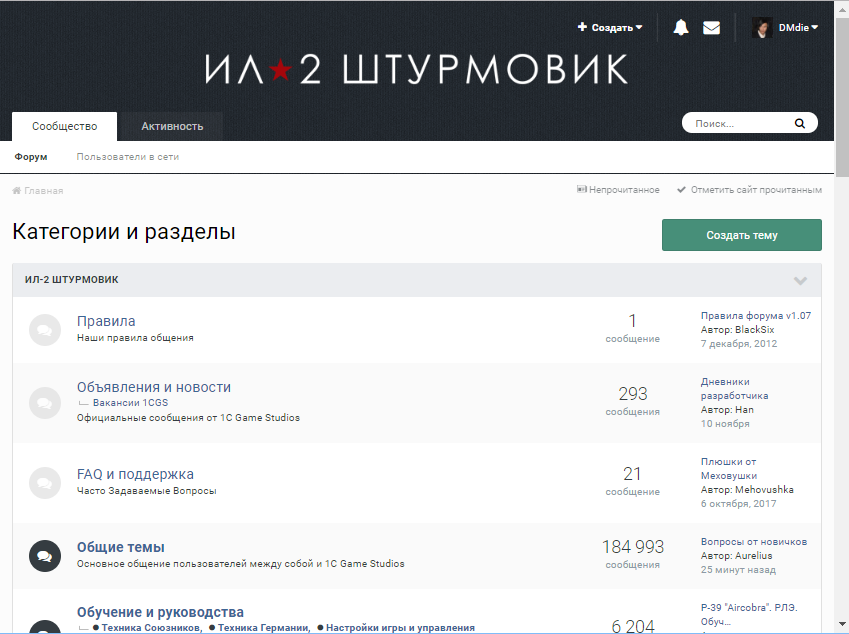Click the Непрочитанное link
Image resolution: width=849 pixels, height=634 pixels.
(x=618, y=190)
